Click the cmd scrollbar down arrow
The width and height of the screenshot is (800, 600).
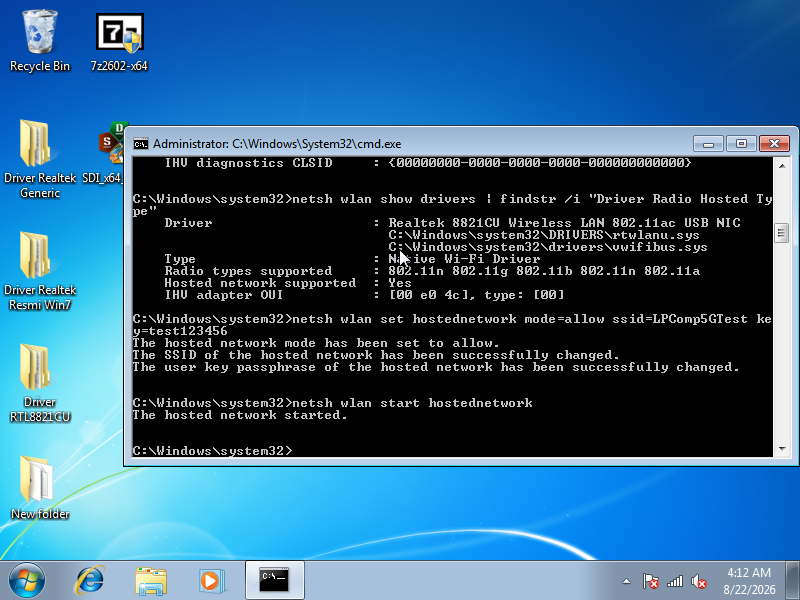[782, 449]
